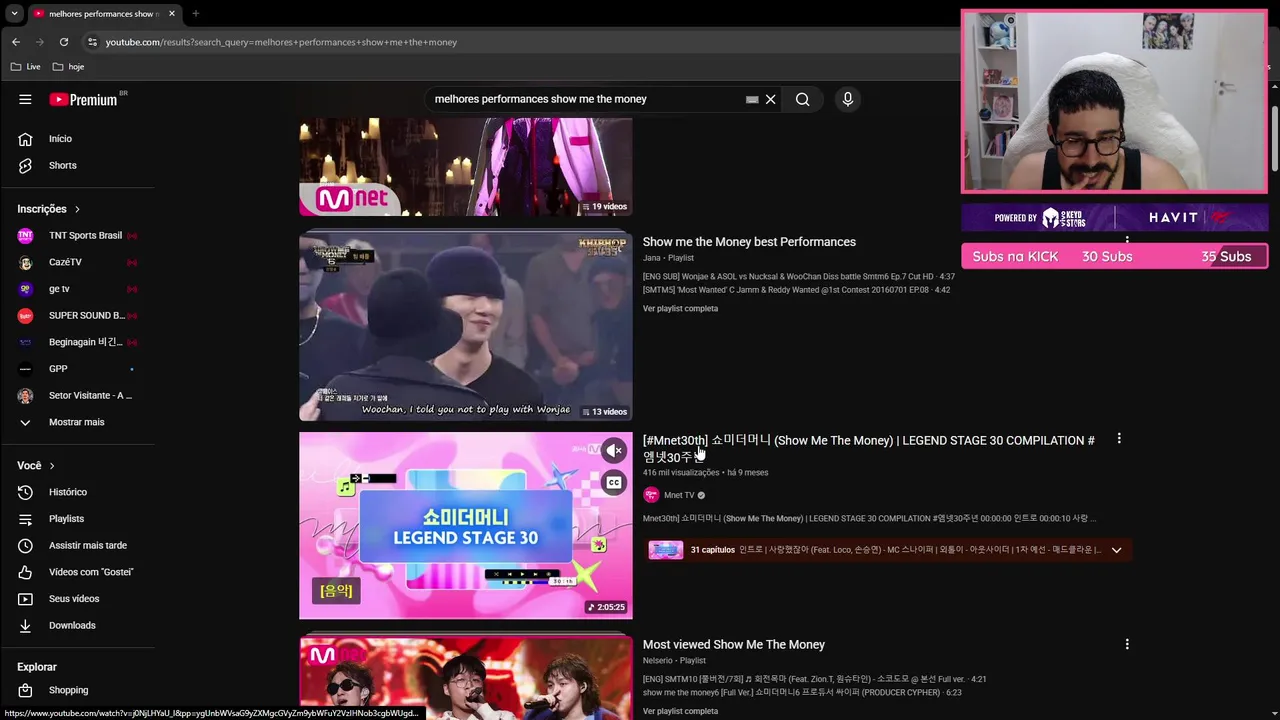Open C Jamm & Reddy Wanted video line

point(796,290)
